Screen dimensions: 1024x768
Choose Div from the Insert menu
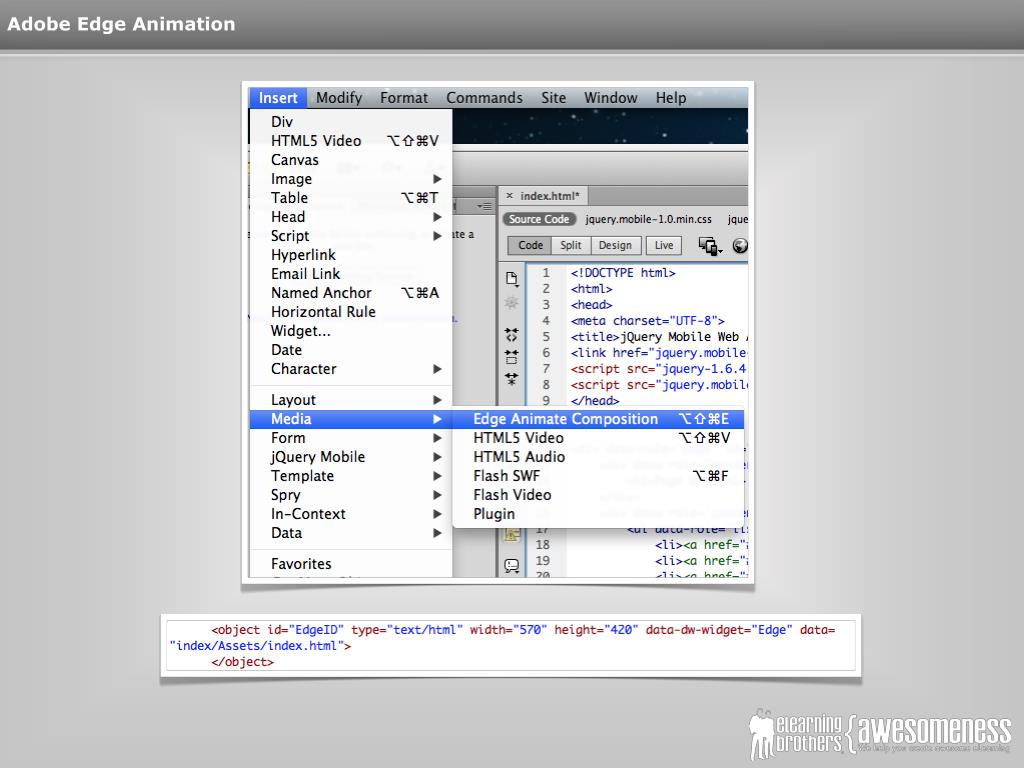point(351,122)
